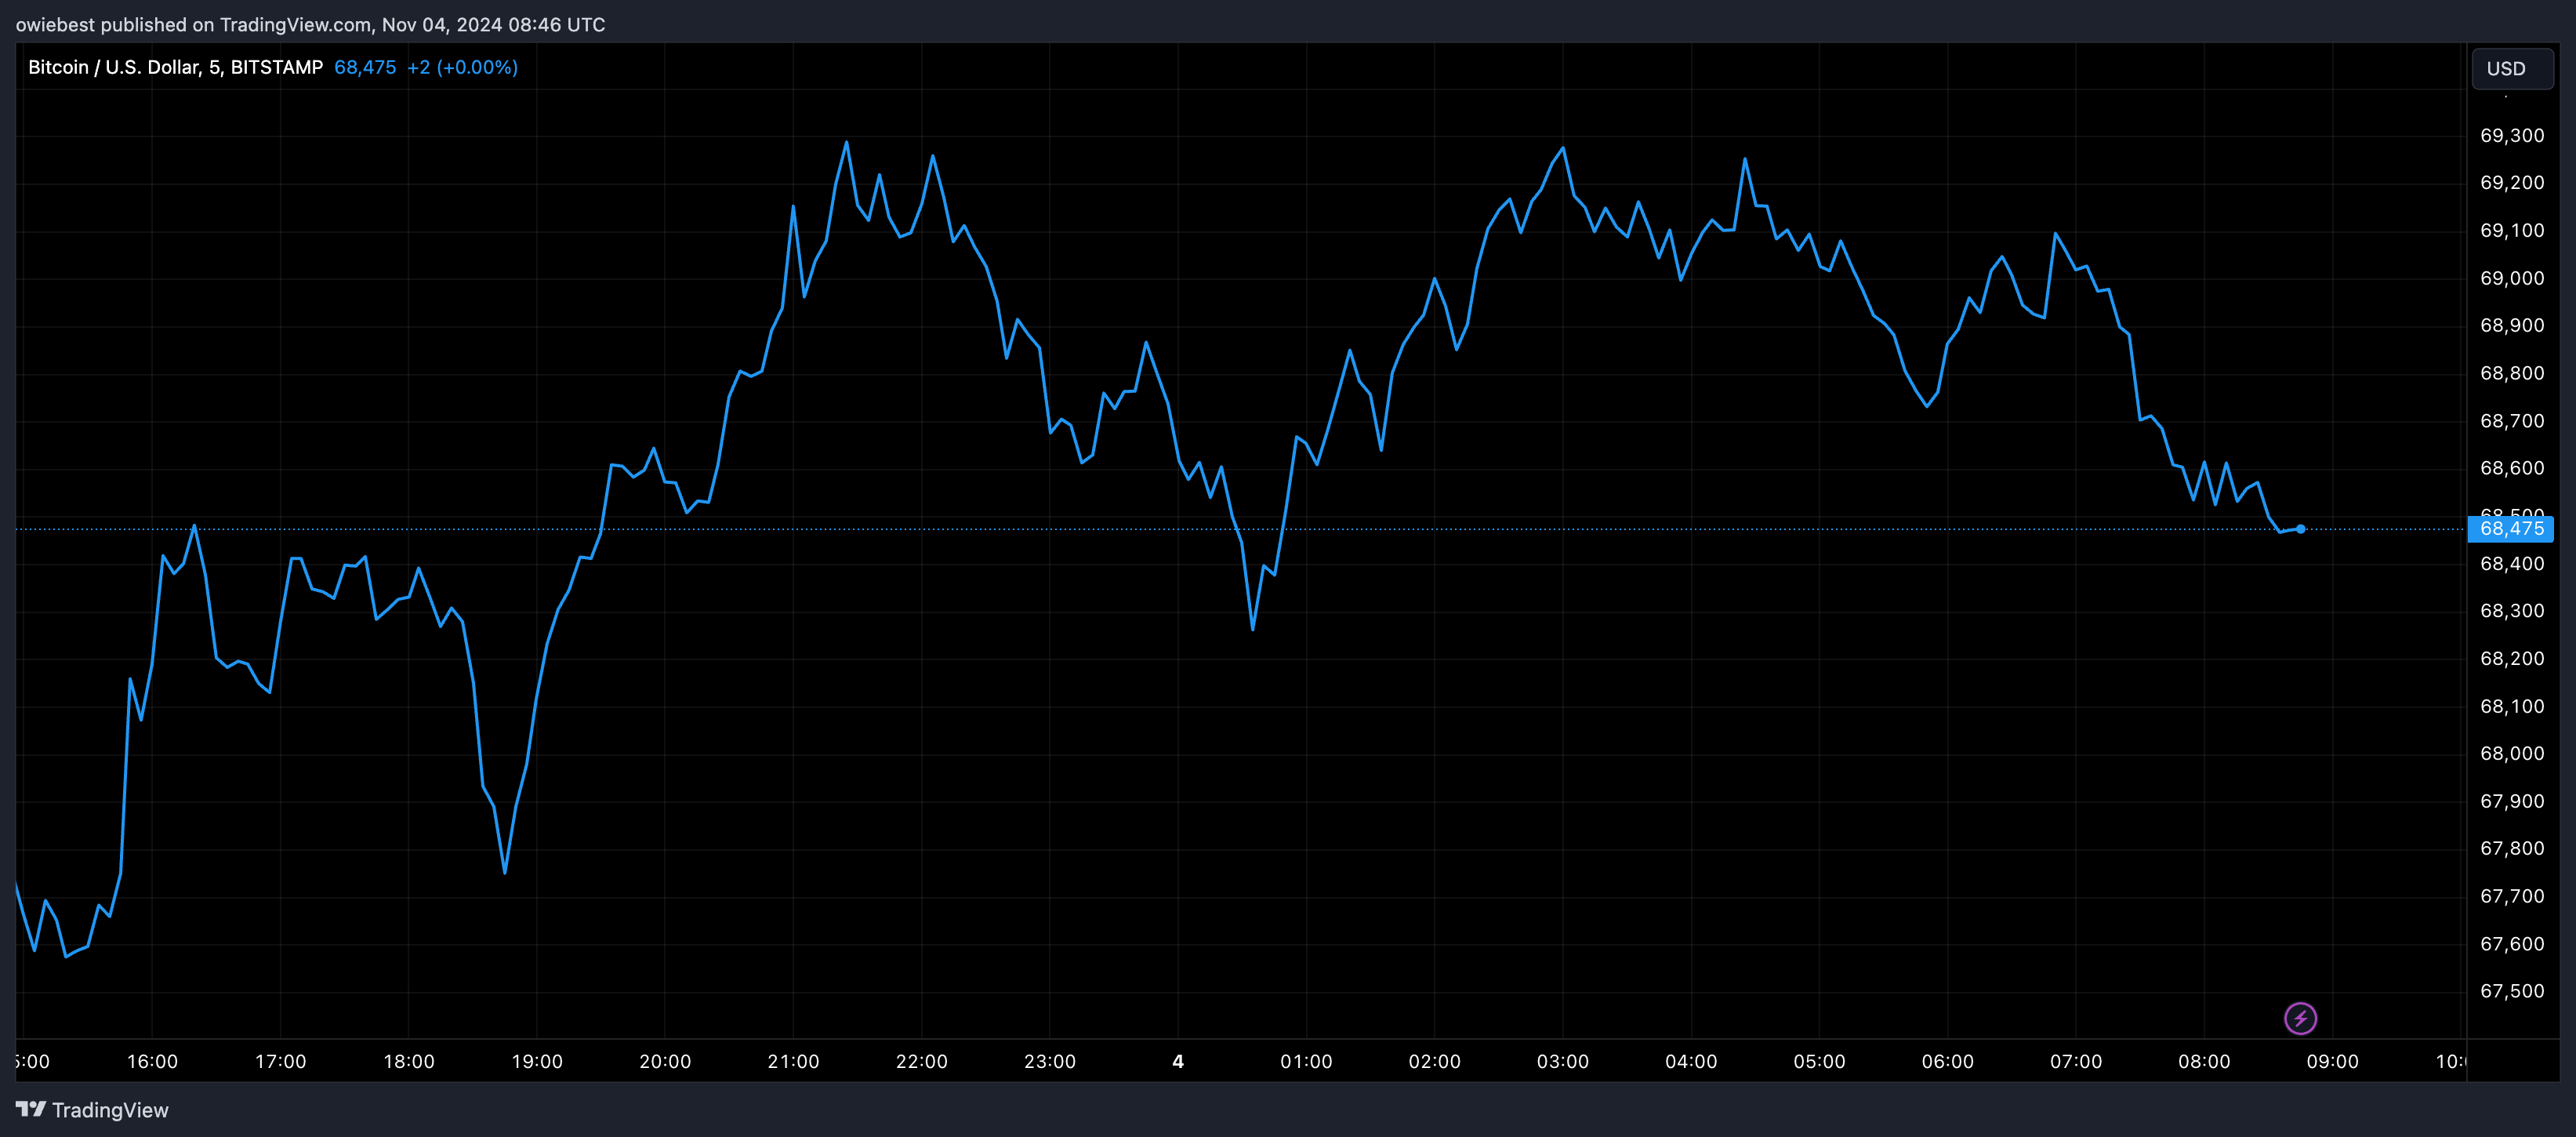
Task: Click the 18:00 time axis label
Action: [409, 1061]
